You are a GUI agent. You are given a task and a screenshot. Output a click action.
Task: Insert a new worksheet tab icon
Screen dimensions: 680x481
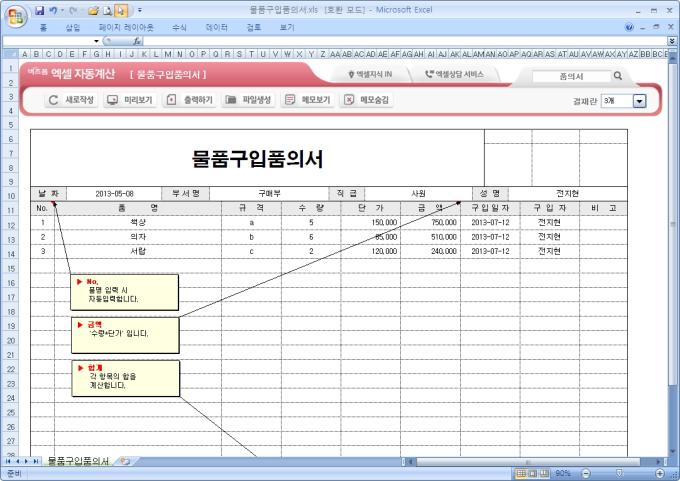pyautogui.click(x=125, y=461)
